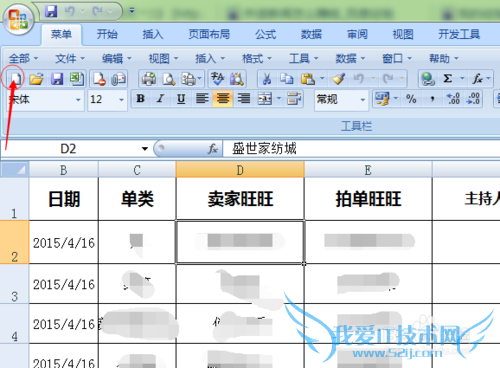Click the print options icon with arrow
The height and width of the screenshot is (368, 500).
(x=191, y=79)
